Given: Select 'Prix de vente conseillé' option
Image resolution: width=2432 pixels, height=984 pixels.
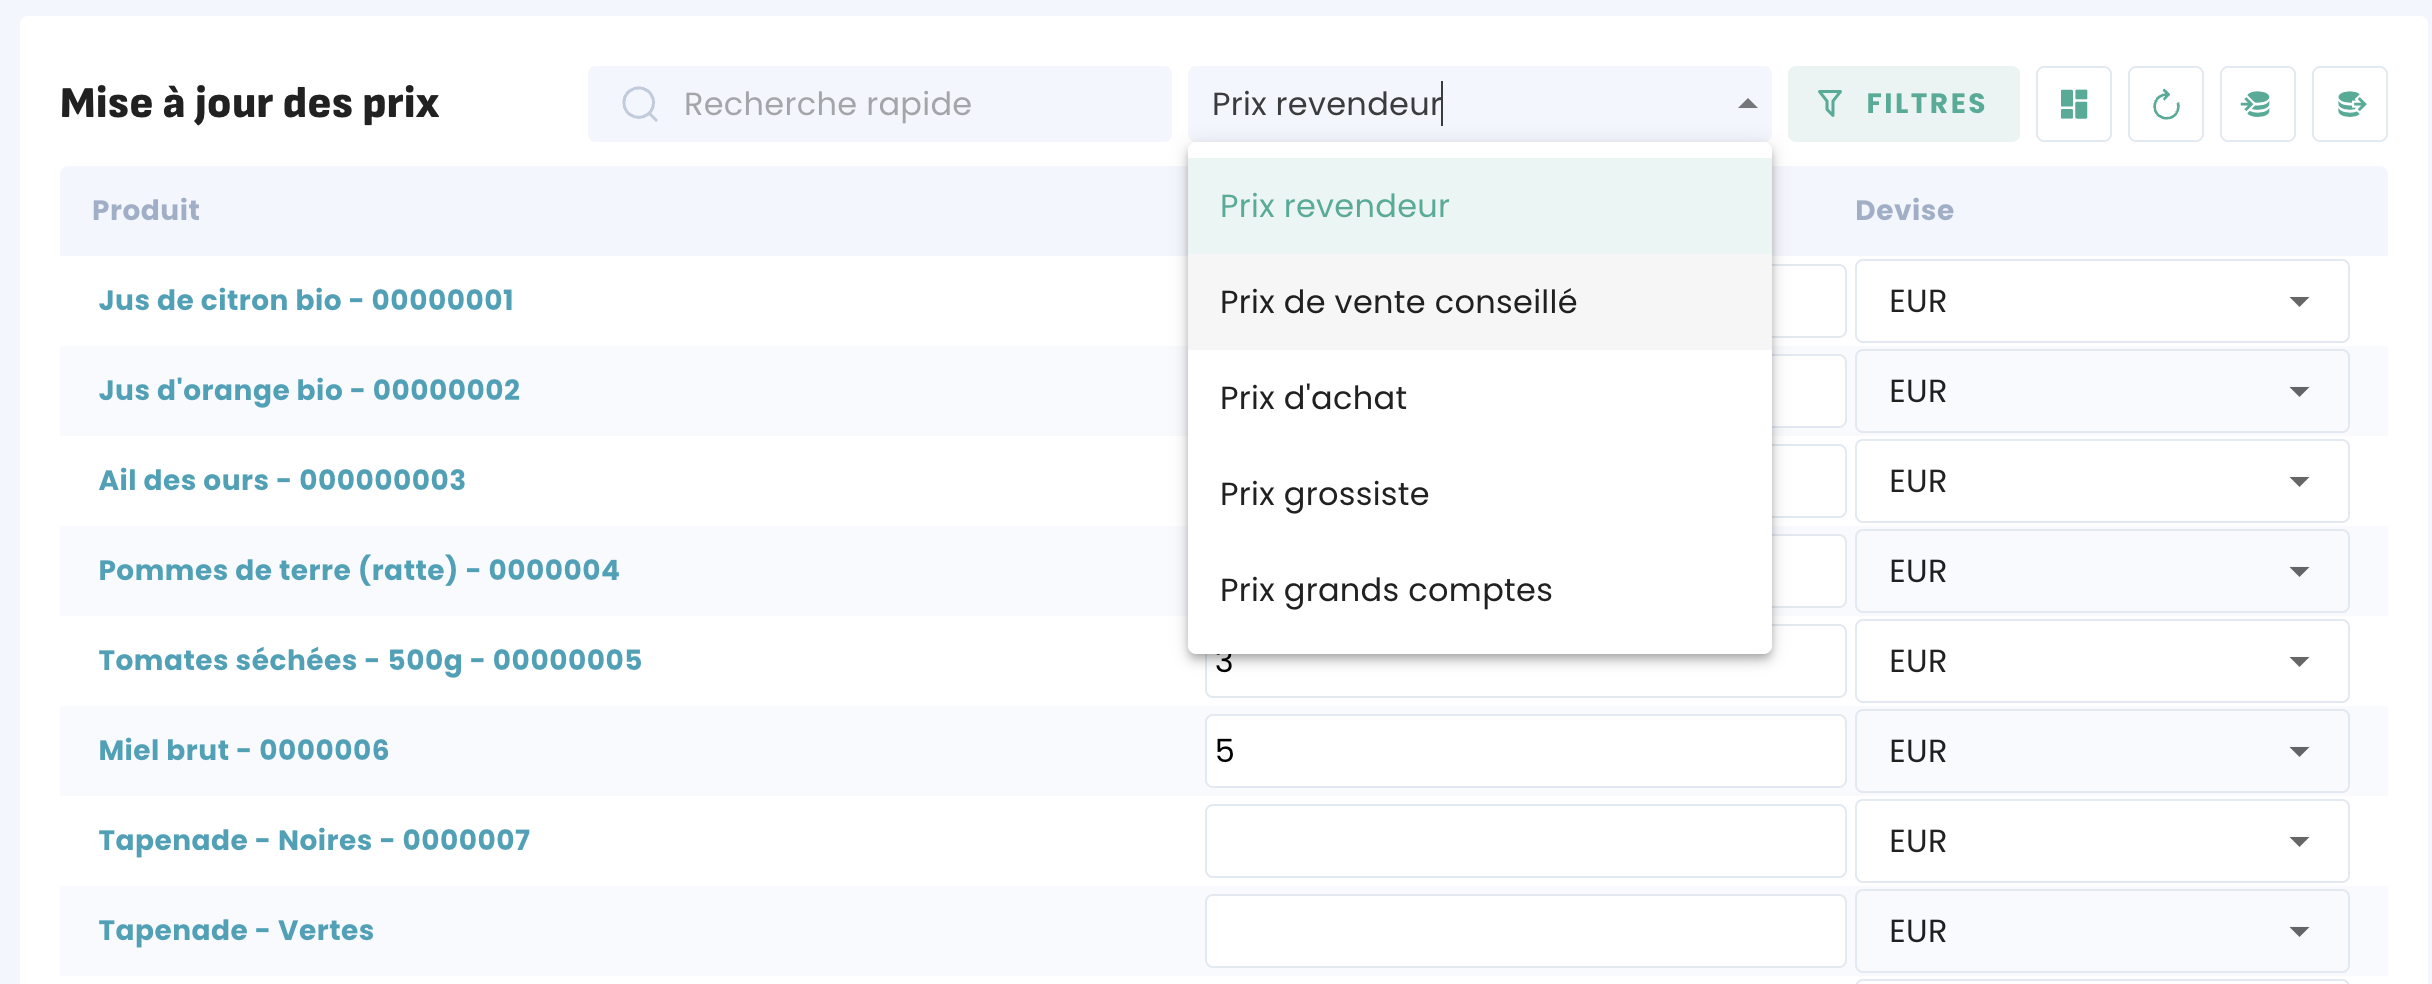Looking at the screenshot, I should (1398, 302).
